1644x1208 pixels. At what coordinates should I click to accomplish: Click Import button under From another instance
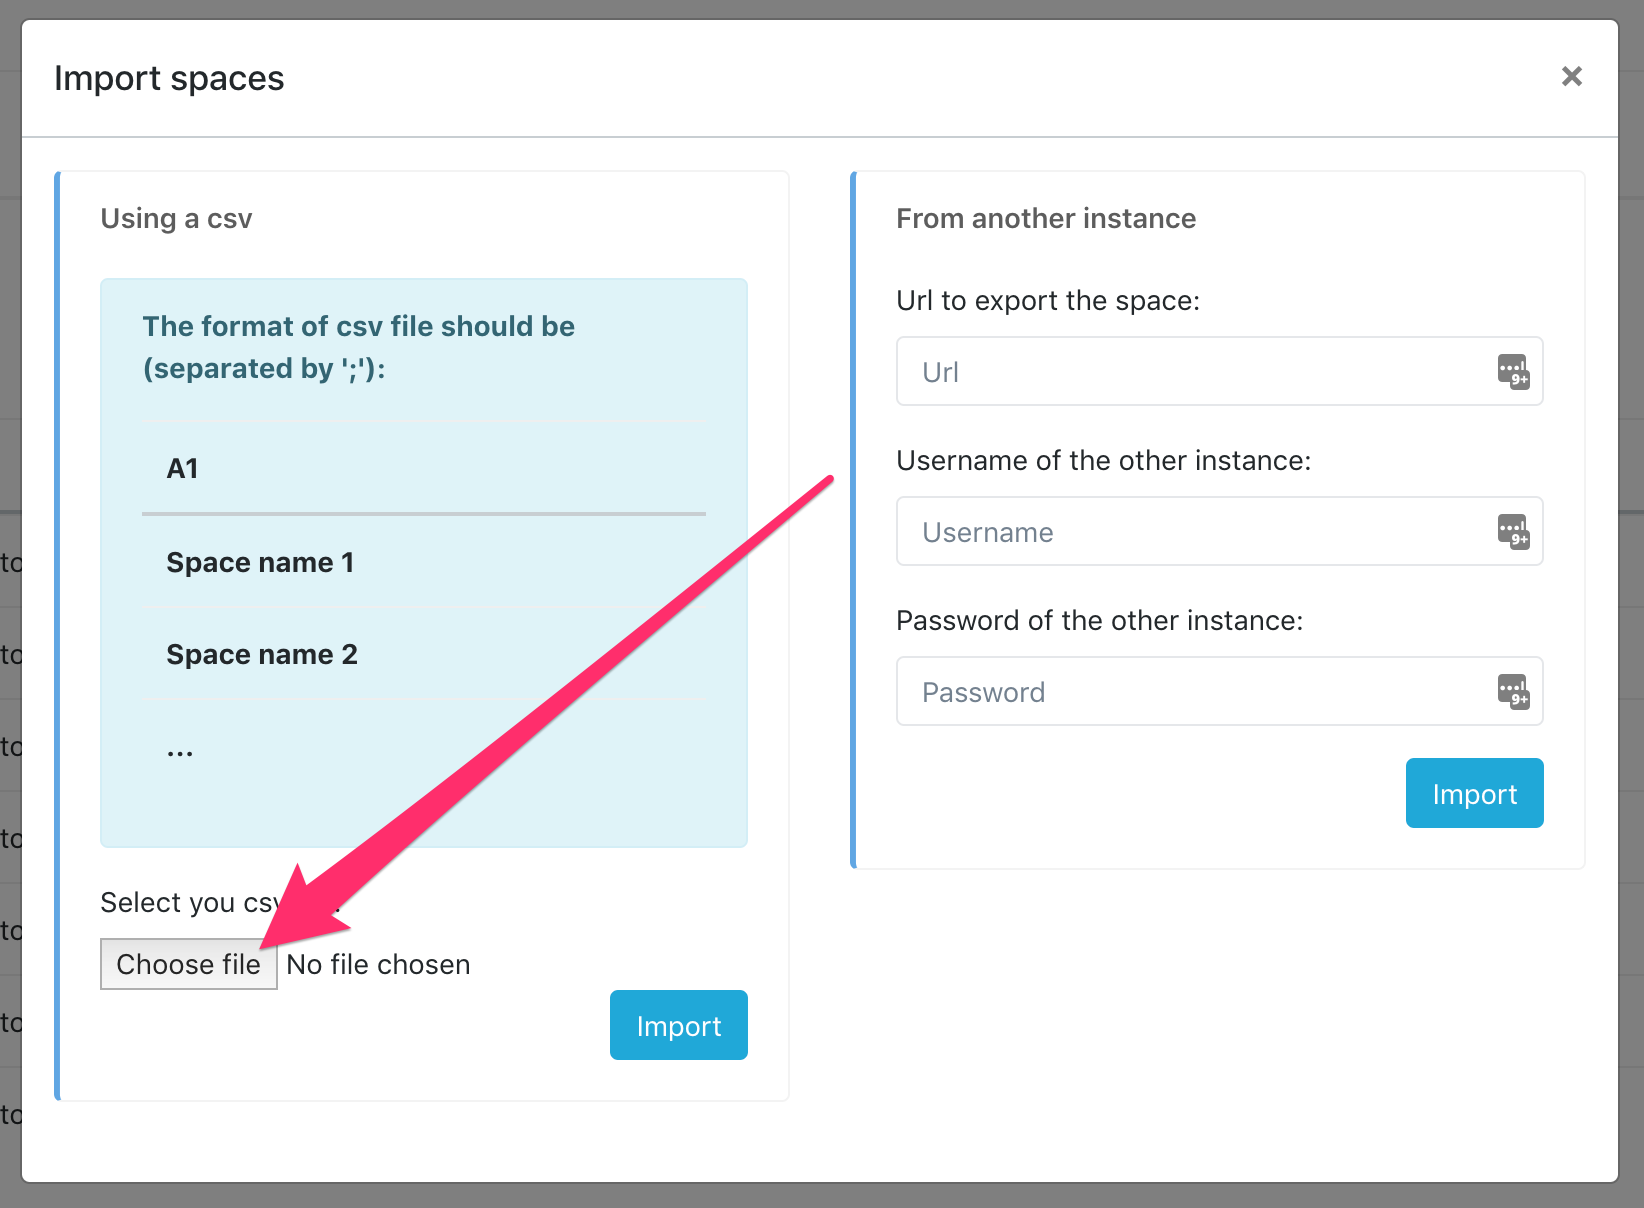coord(1474,793)
